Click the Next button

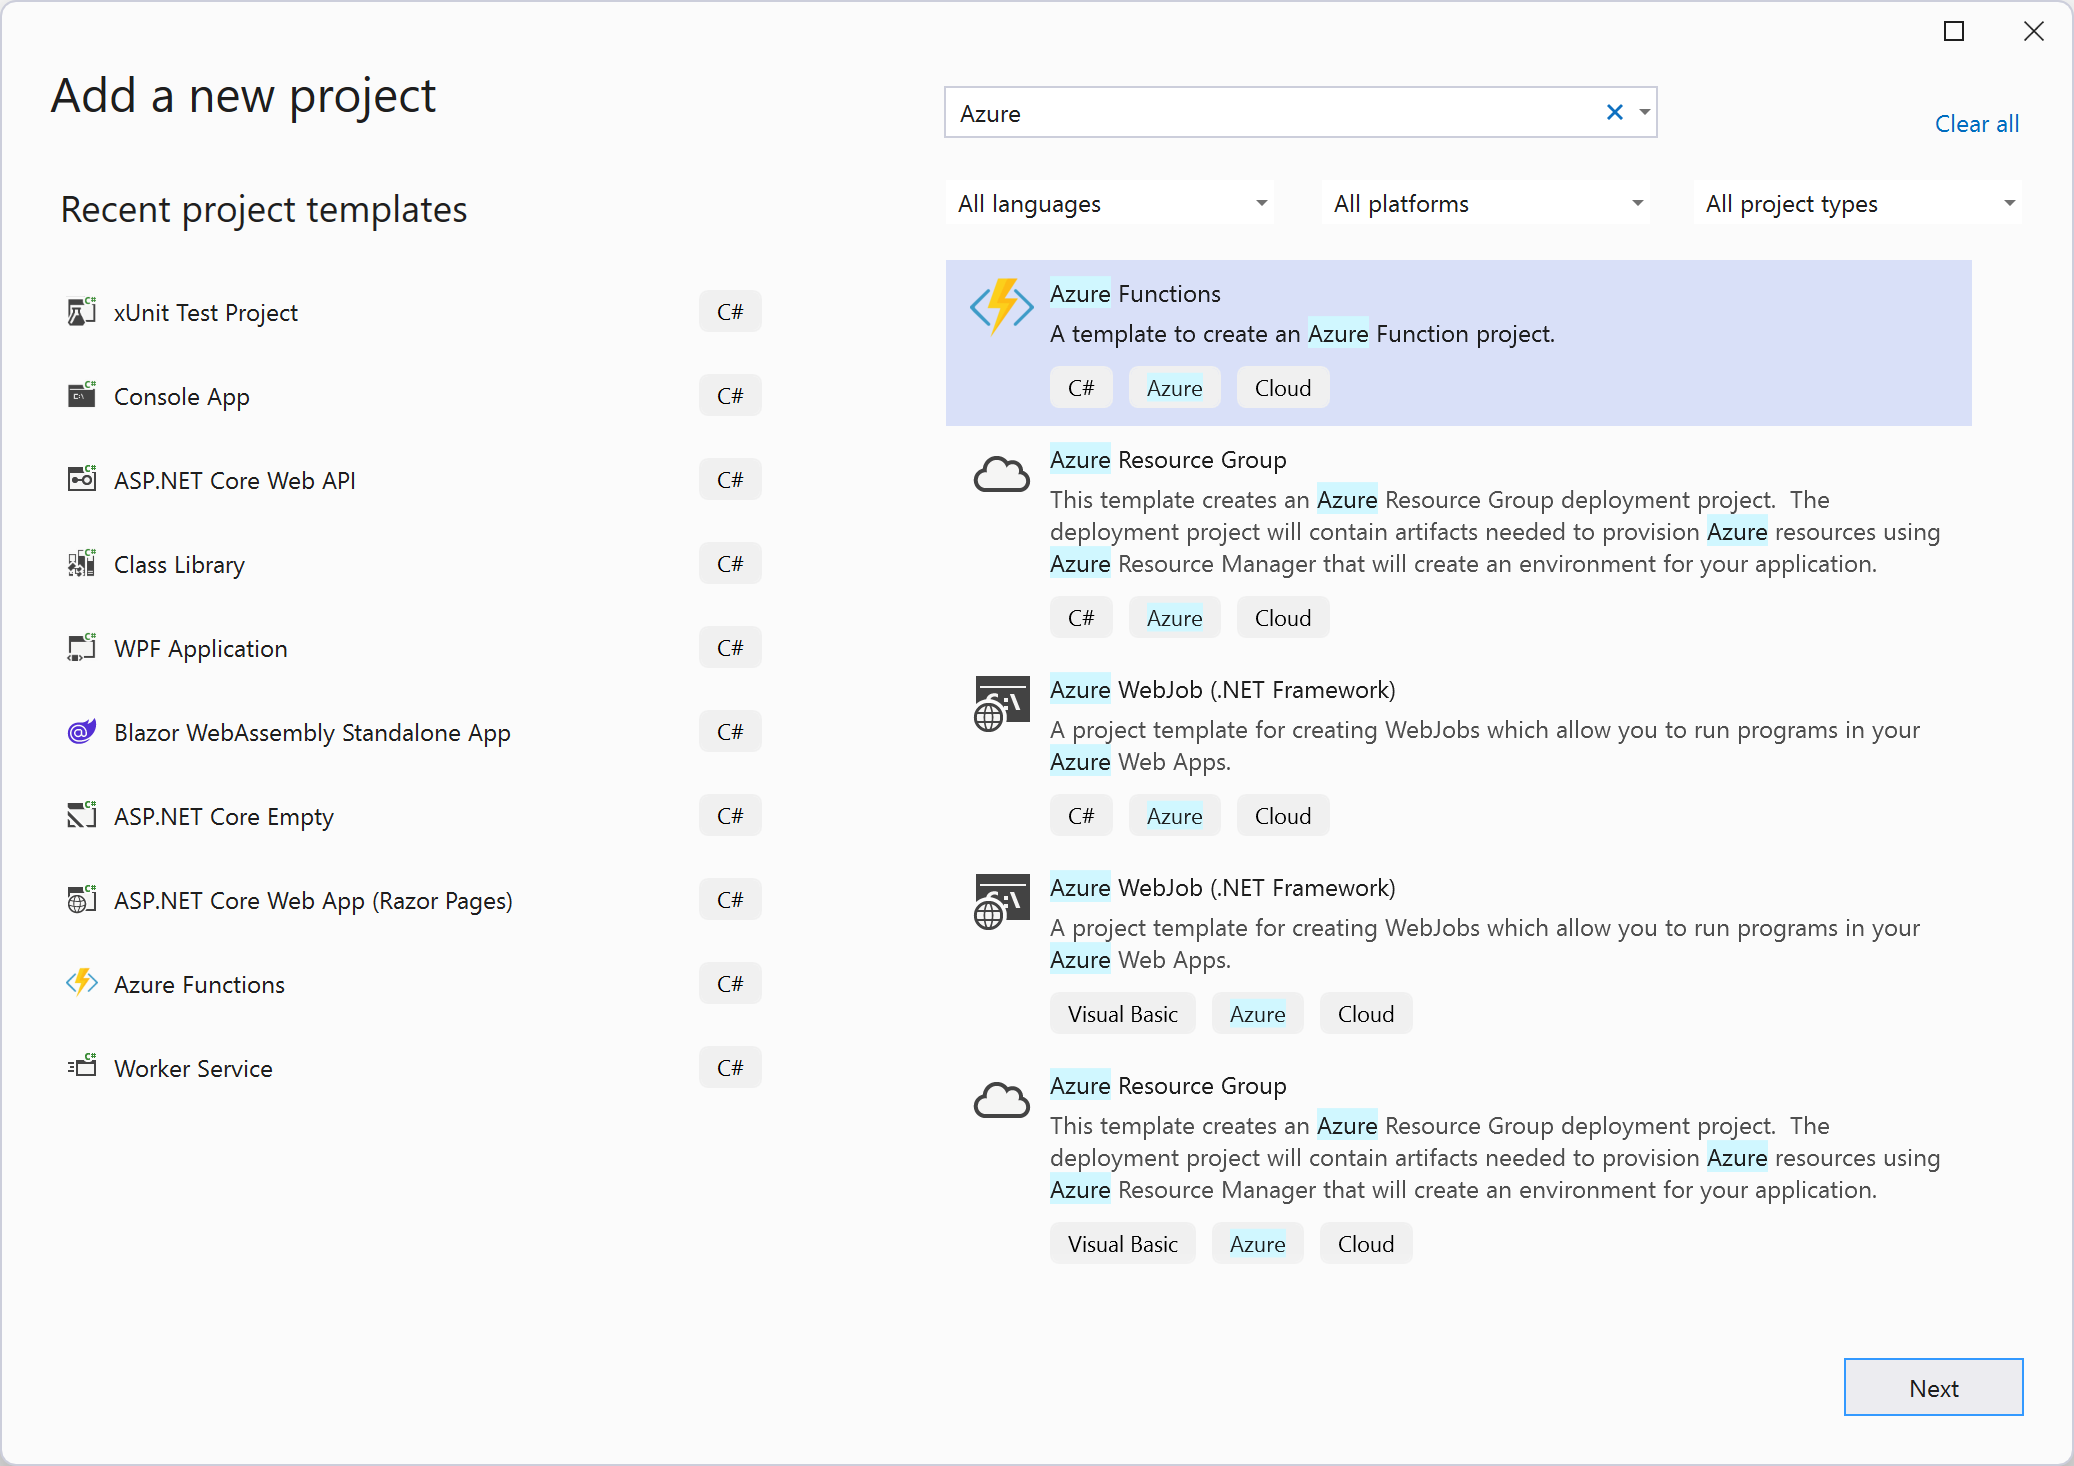(x=1933, y=1387)
